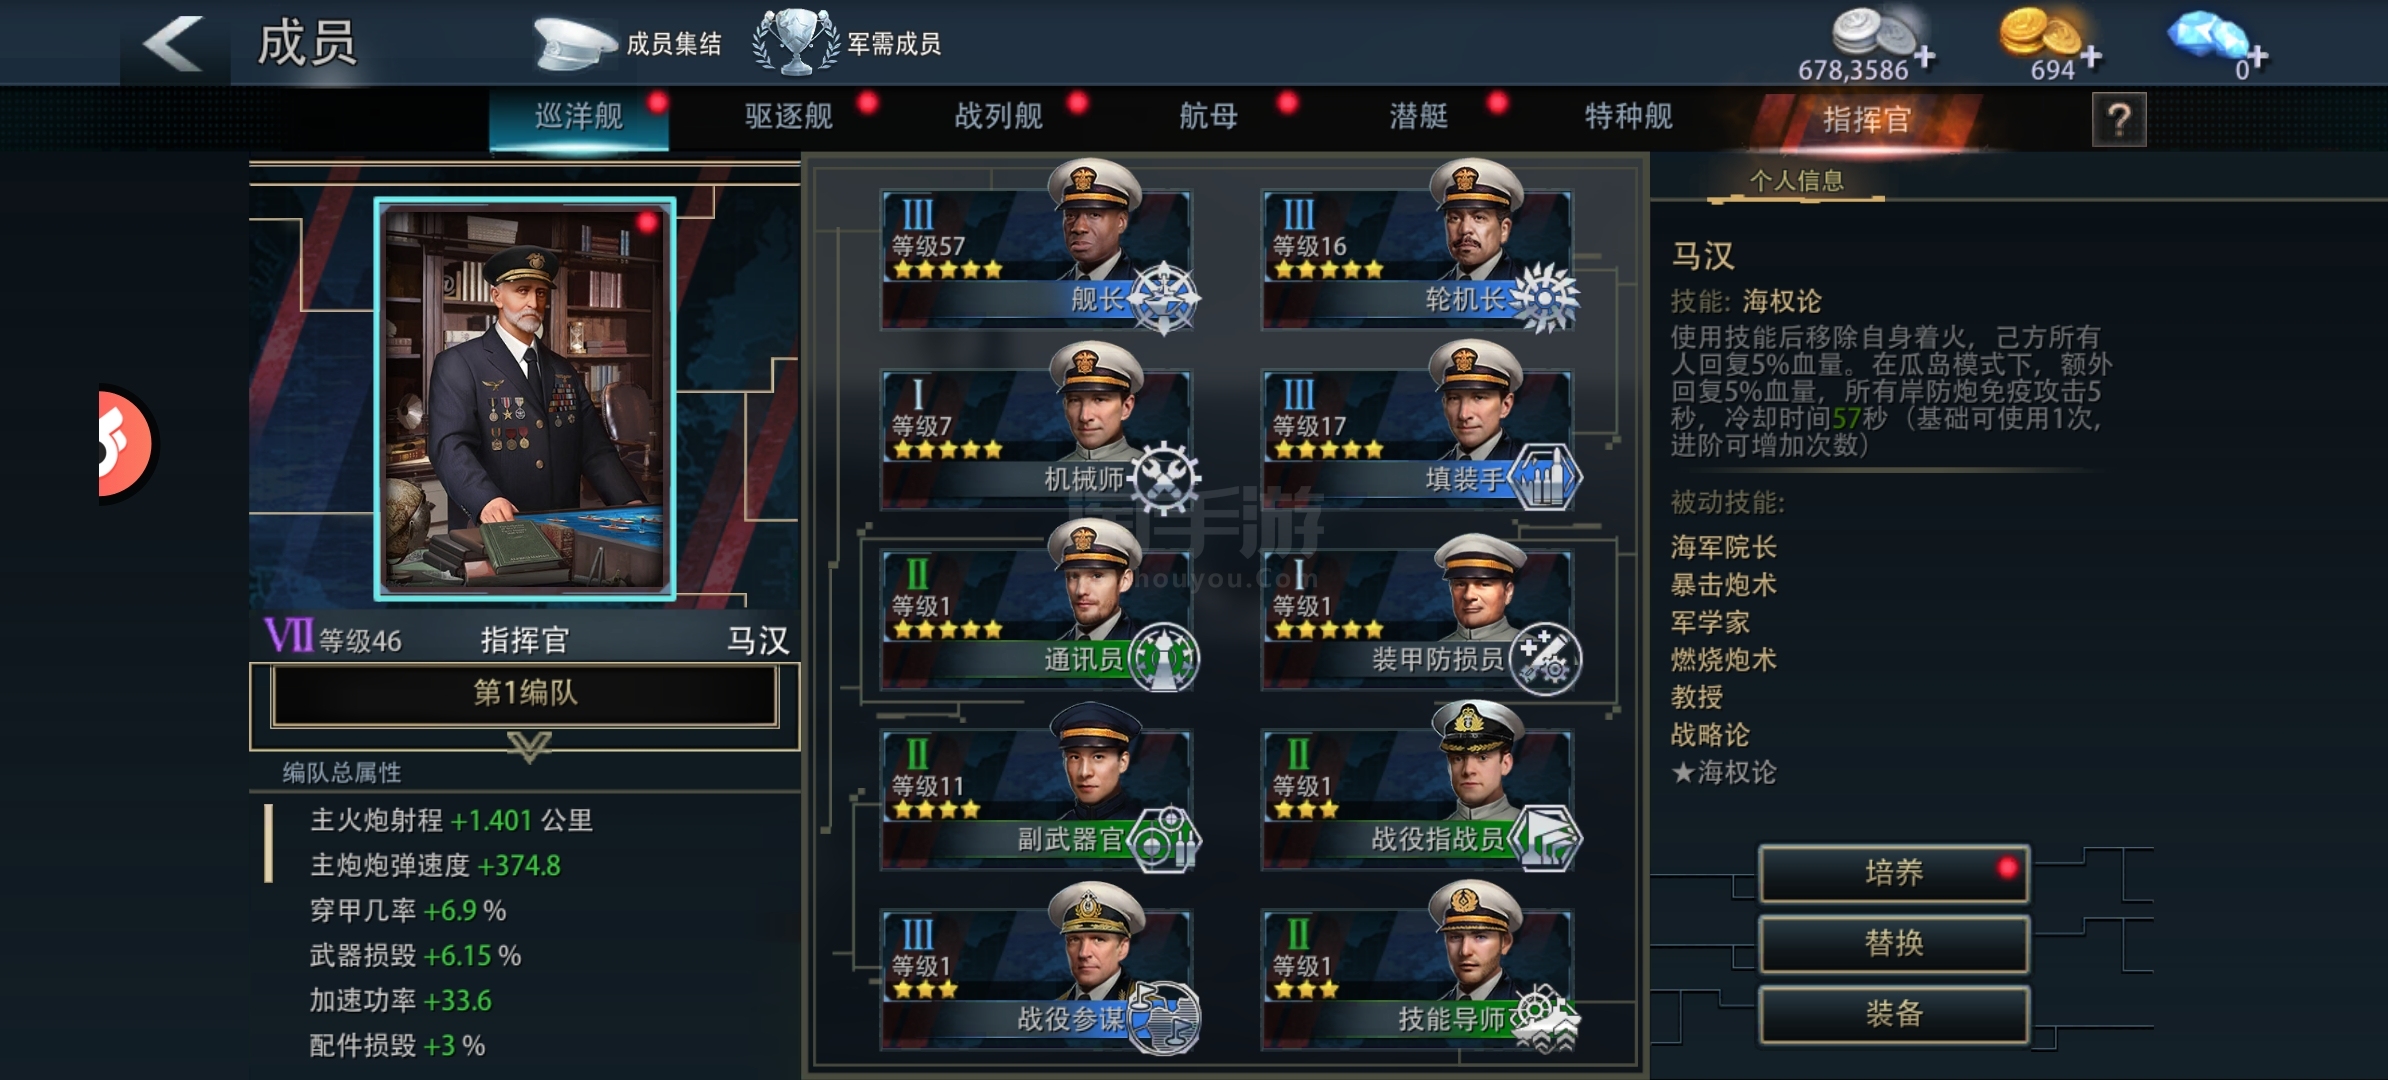The width and height of the screenshot is (2388, 1080).
Task: Select the 技能导师 crew slot card
Action: pyautogui.click(x=1418, y=968)
